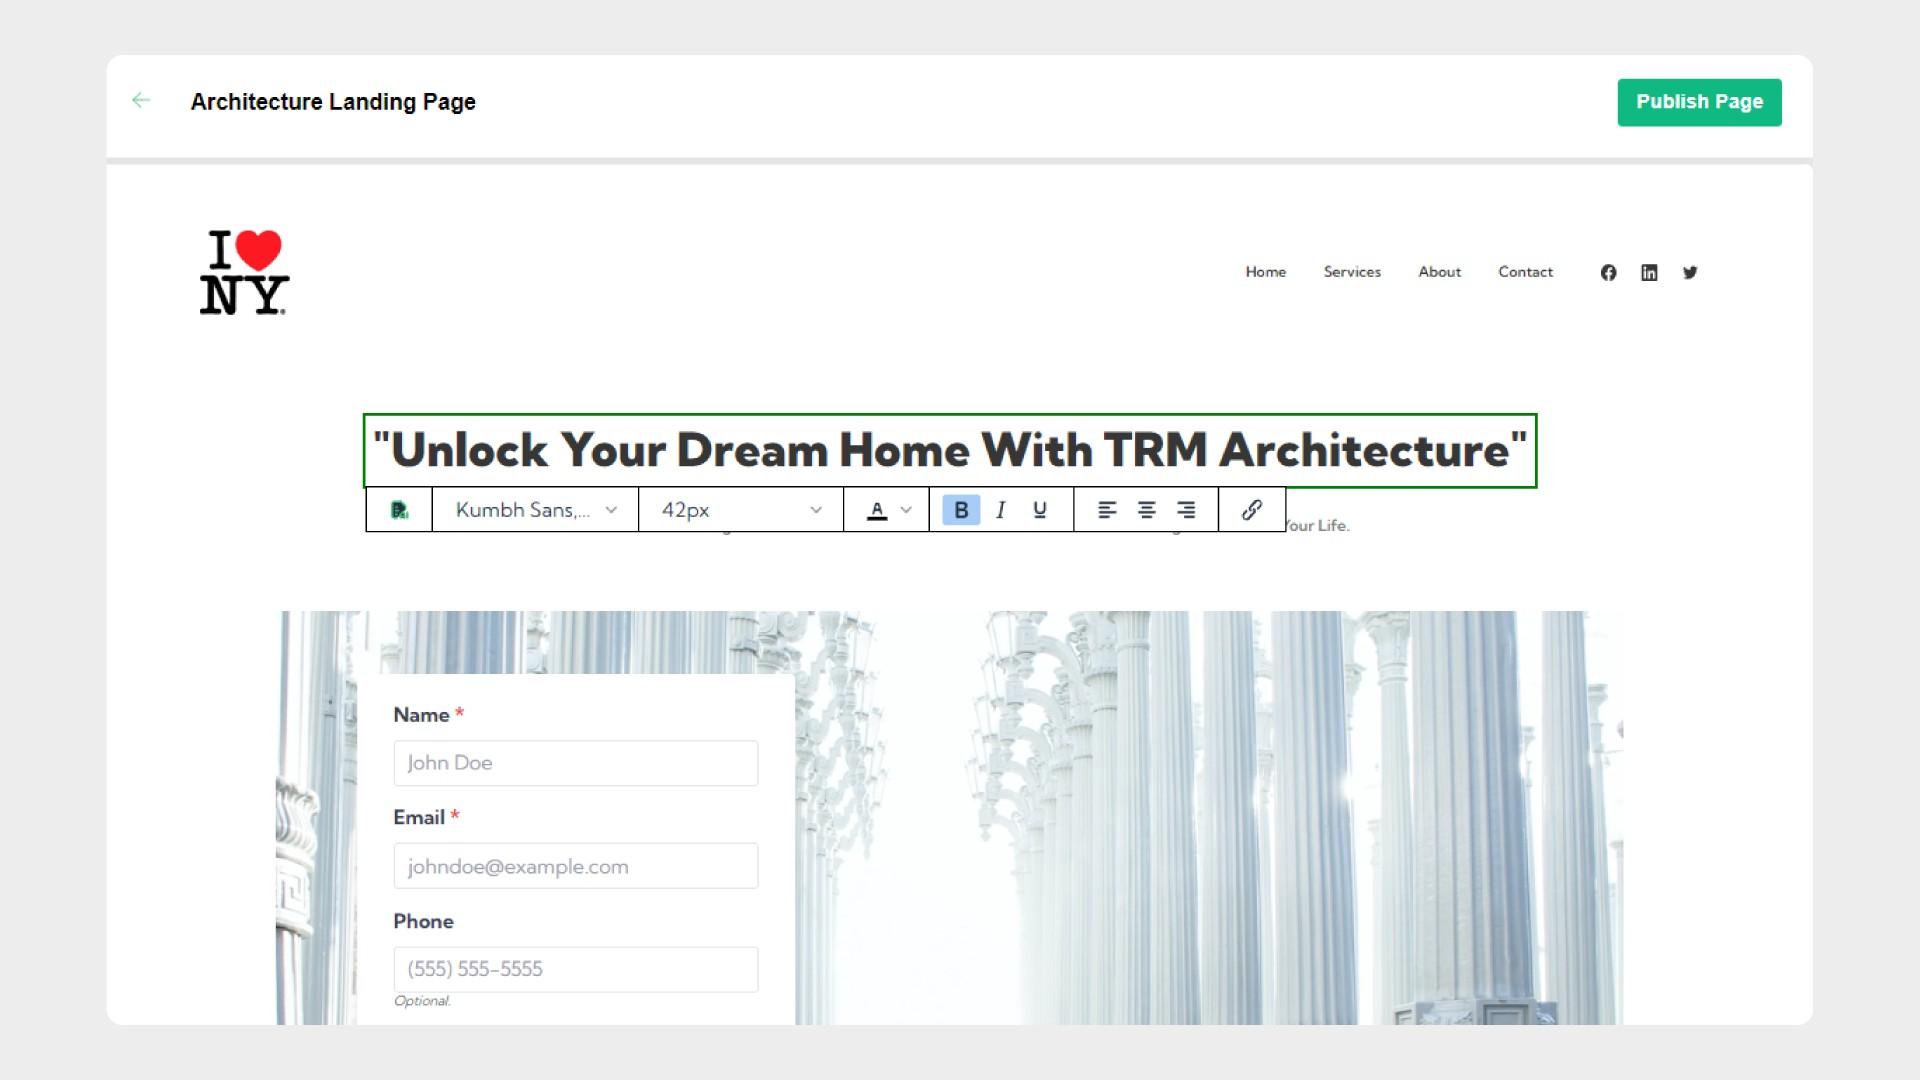Toggle italic formatting

point(1000,510)
